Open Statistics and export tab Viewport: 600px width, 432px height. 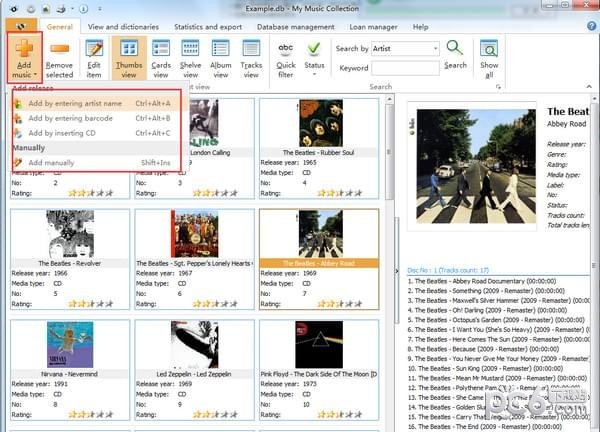tap(208, 27)
